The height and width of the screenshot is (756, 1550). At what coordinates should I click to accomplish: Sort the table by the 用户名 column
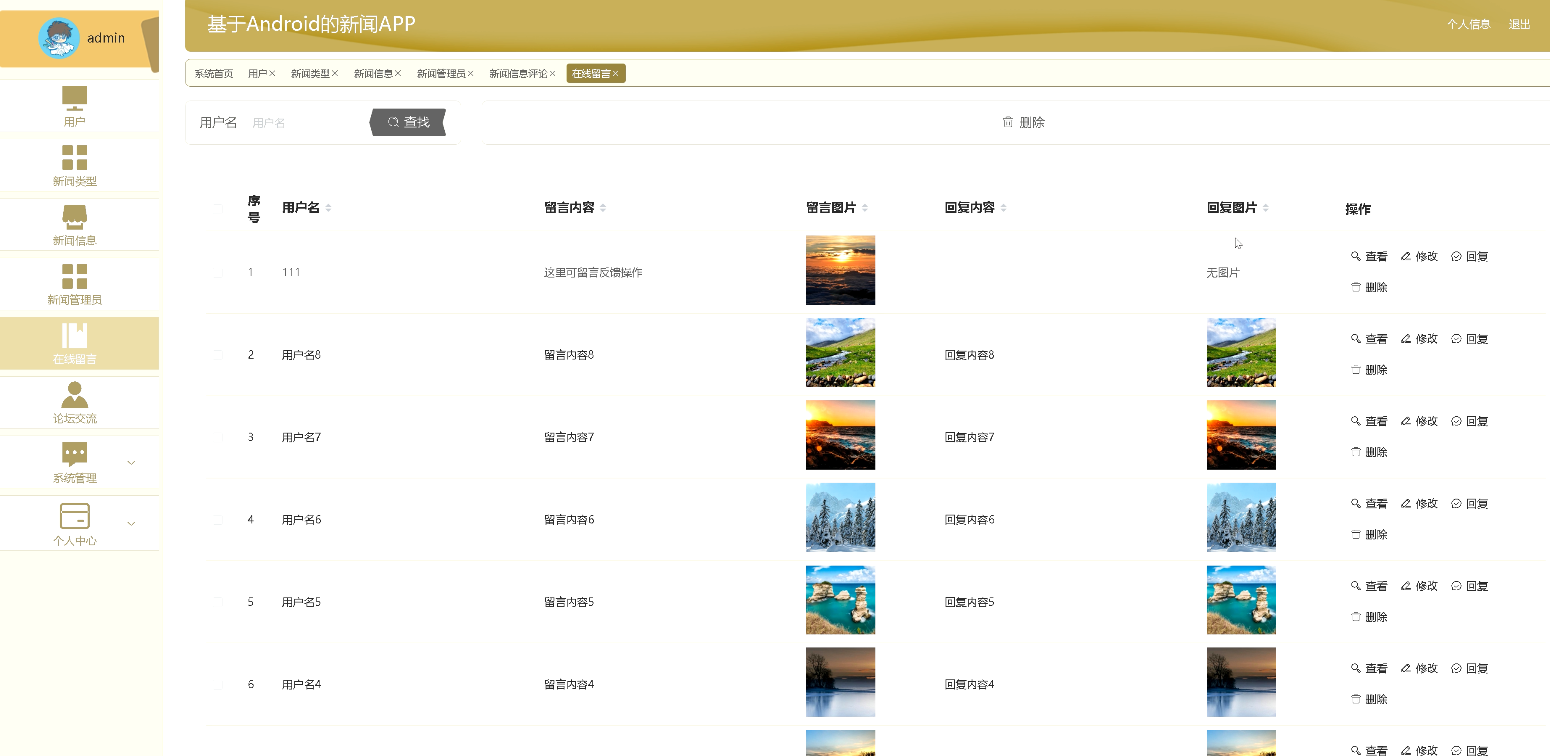(x=328, y=208)
